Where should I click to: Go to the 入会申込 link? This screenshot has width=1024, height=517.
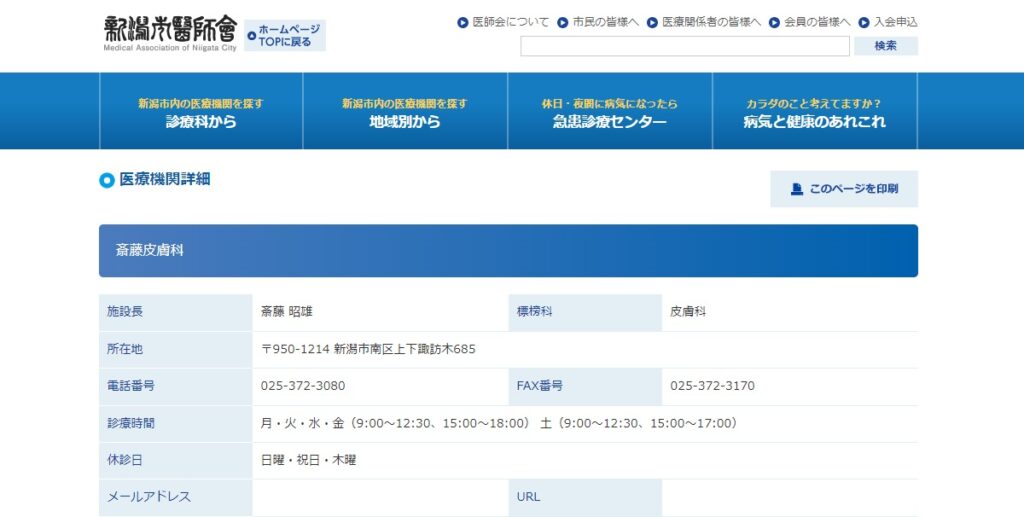[x=895, y=22]
